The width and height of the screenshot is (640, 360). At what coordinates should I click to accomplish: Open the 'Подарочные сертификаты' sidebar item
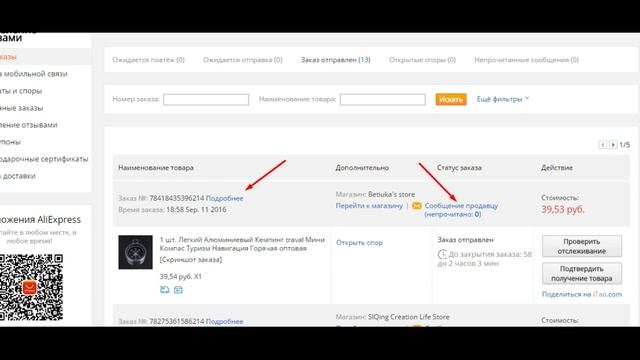point(44,159)
